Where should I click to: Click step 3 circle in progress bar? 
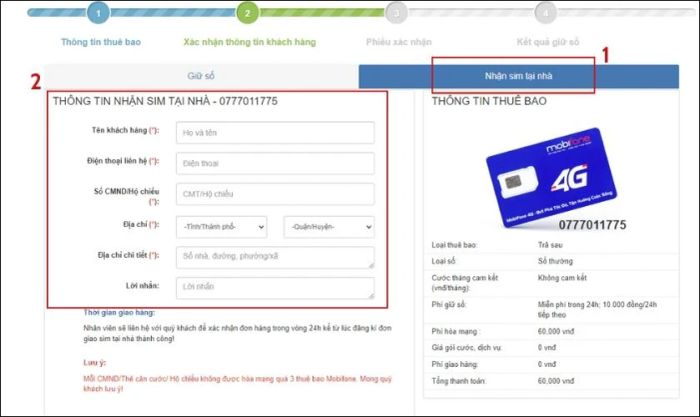pos(396,13)
